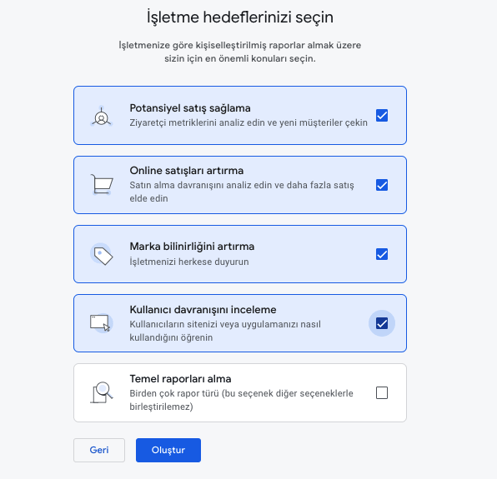Viewport: 497px width, 479px height.
Task: Choose the Temel raporları alma title
Action: [180, 379]
